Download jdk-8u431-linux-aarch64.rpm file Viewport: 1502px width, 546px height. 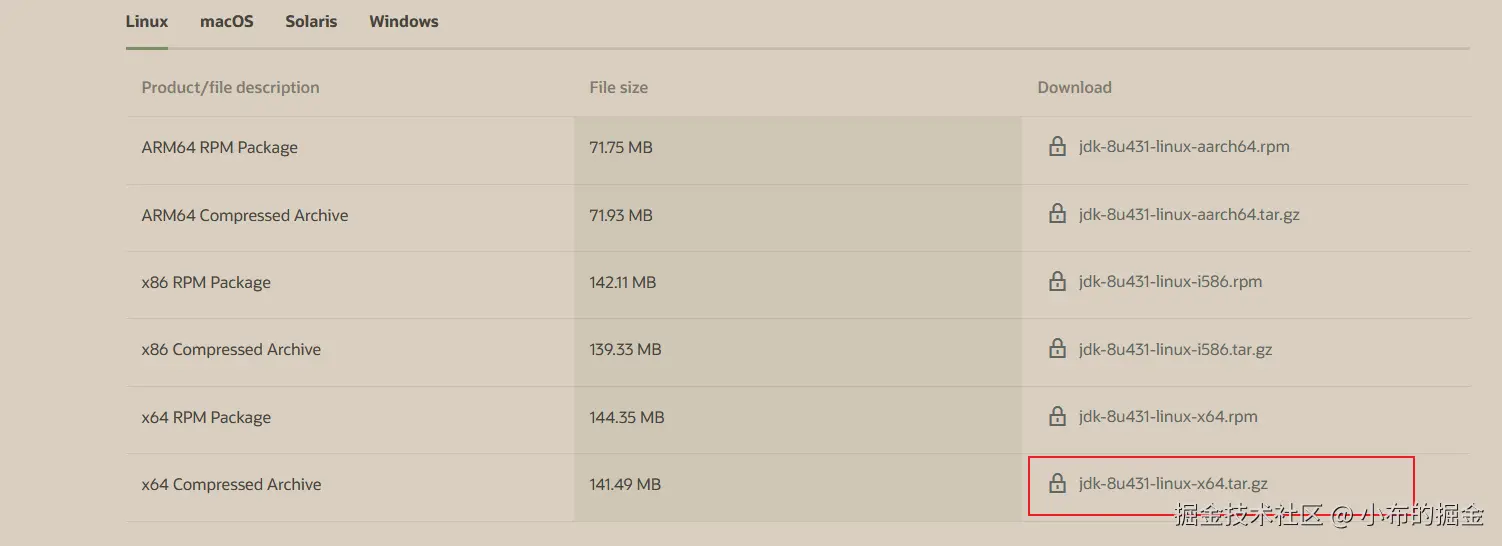coord(1184,147)
